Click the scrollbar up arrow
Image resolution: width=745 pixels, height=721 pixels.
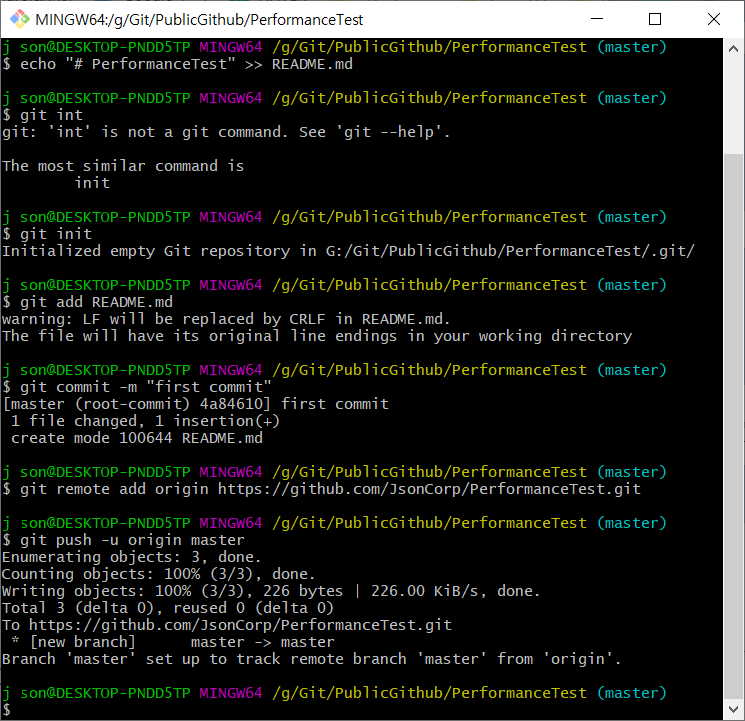733,48
